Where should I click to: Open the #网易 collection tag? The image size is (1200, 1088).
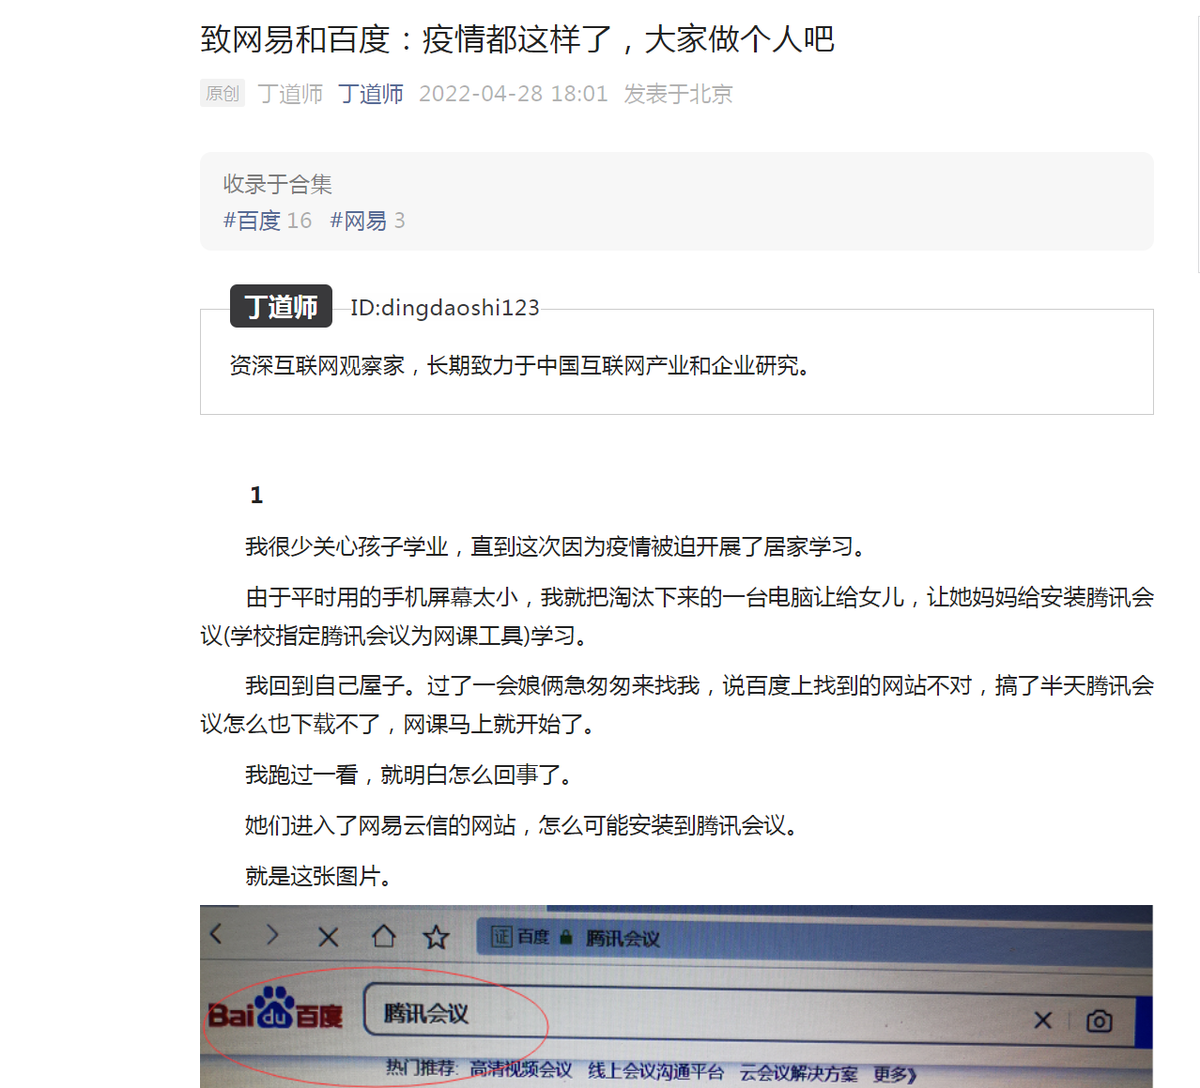[367, 221]
